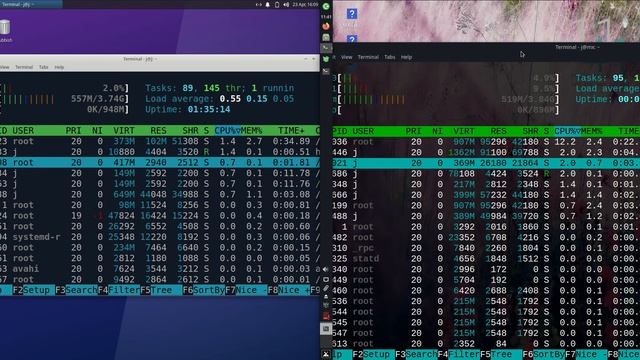Select the j row with 649M VIRT
640x360 pixels.
160,194
